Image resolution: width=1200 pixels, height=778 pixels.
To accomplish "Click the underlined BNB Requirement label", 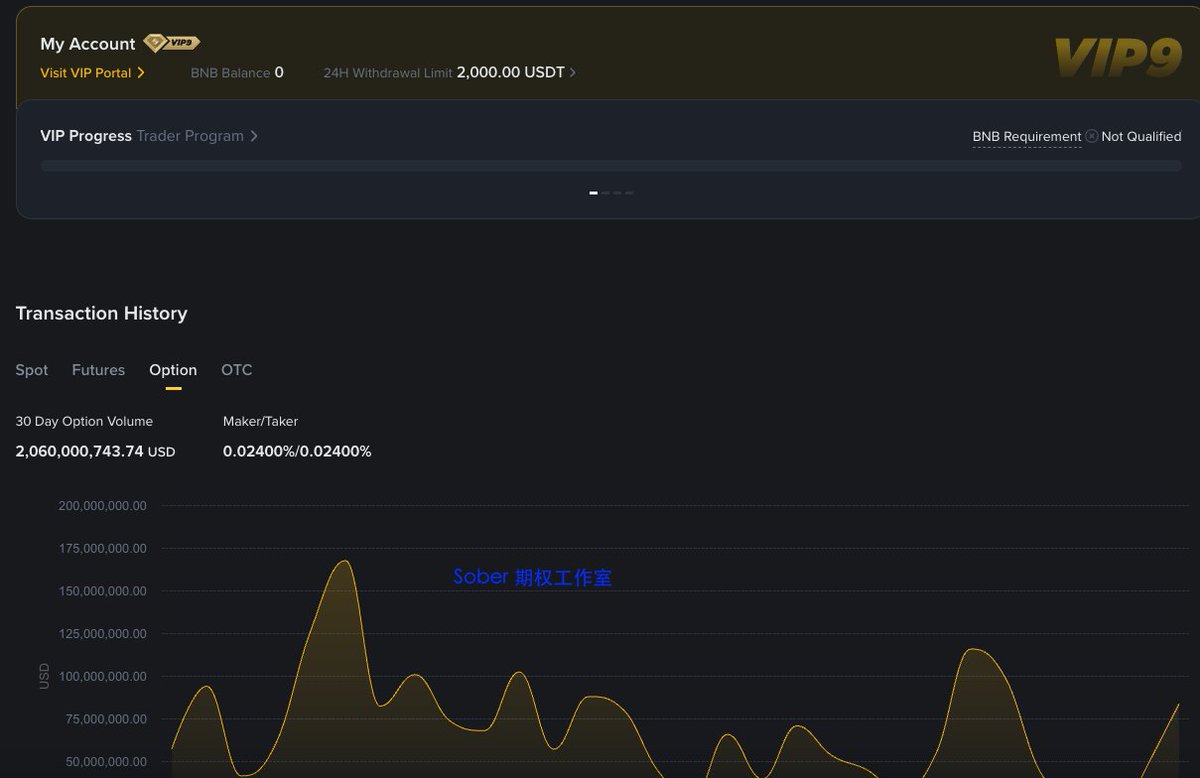I will pyautogui.click(x=1027, y=136).
